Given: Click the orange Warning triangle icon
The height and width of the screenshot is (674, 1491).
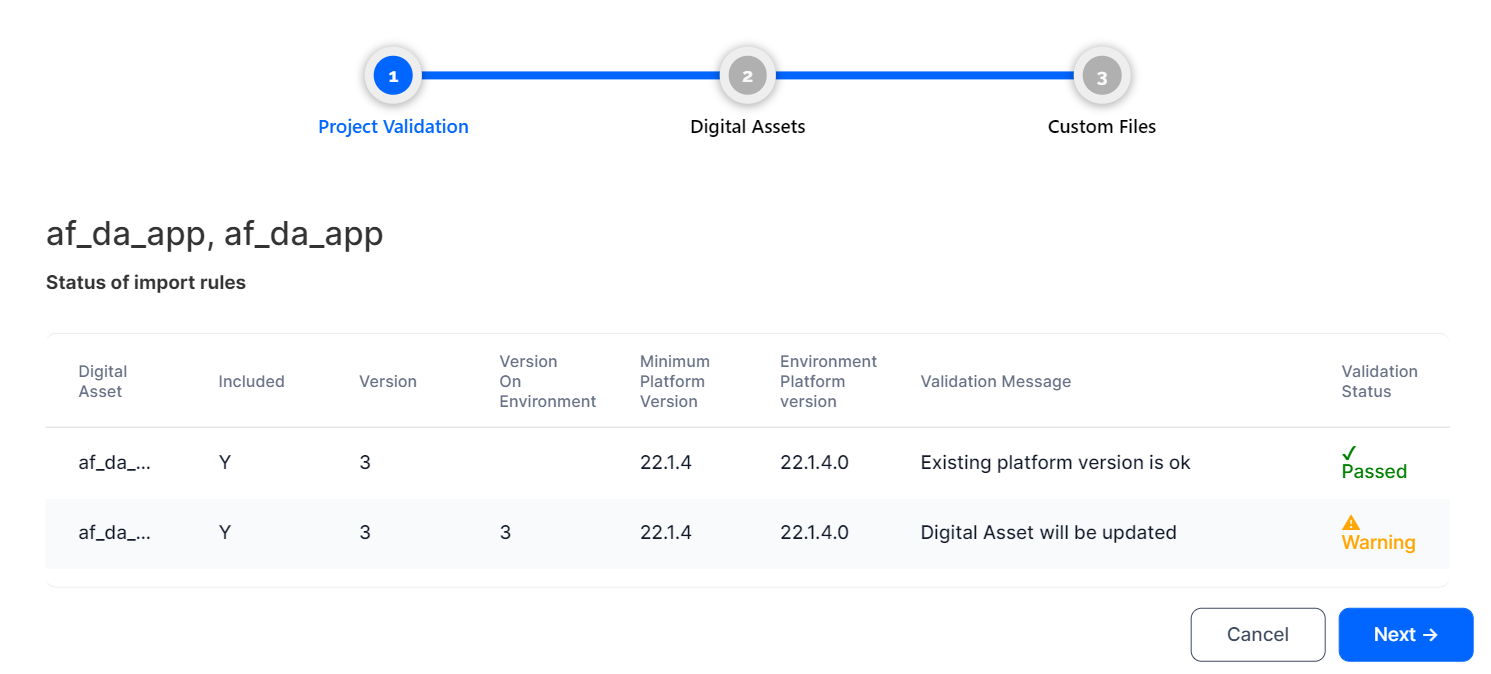Looking at the screenshot, I should [1351, 523].
